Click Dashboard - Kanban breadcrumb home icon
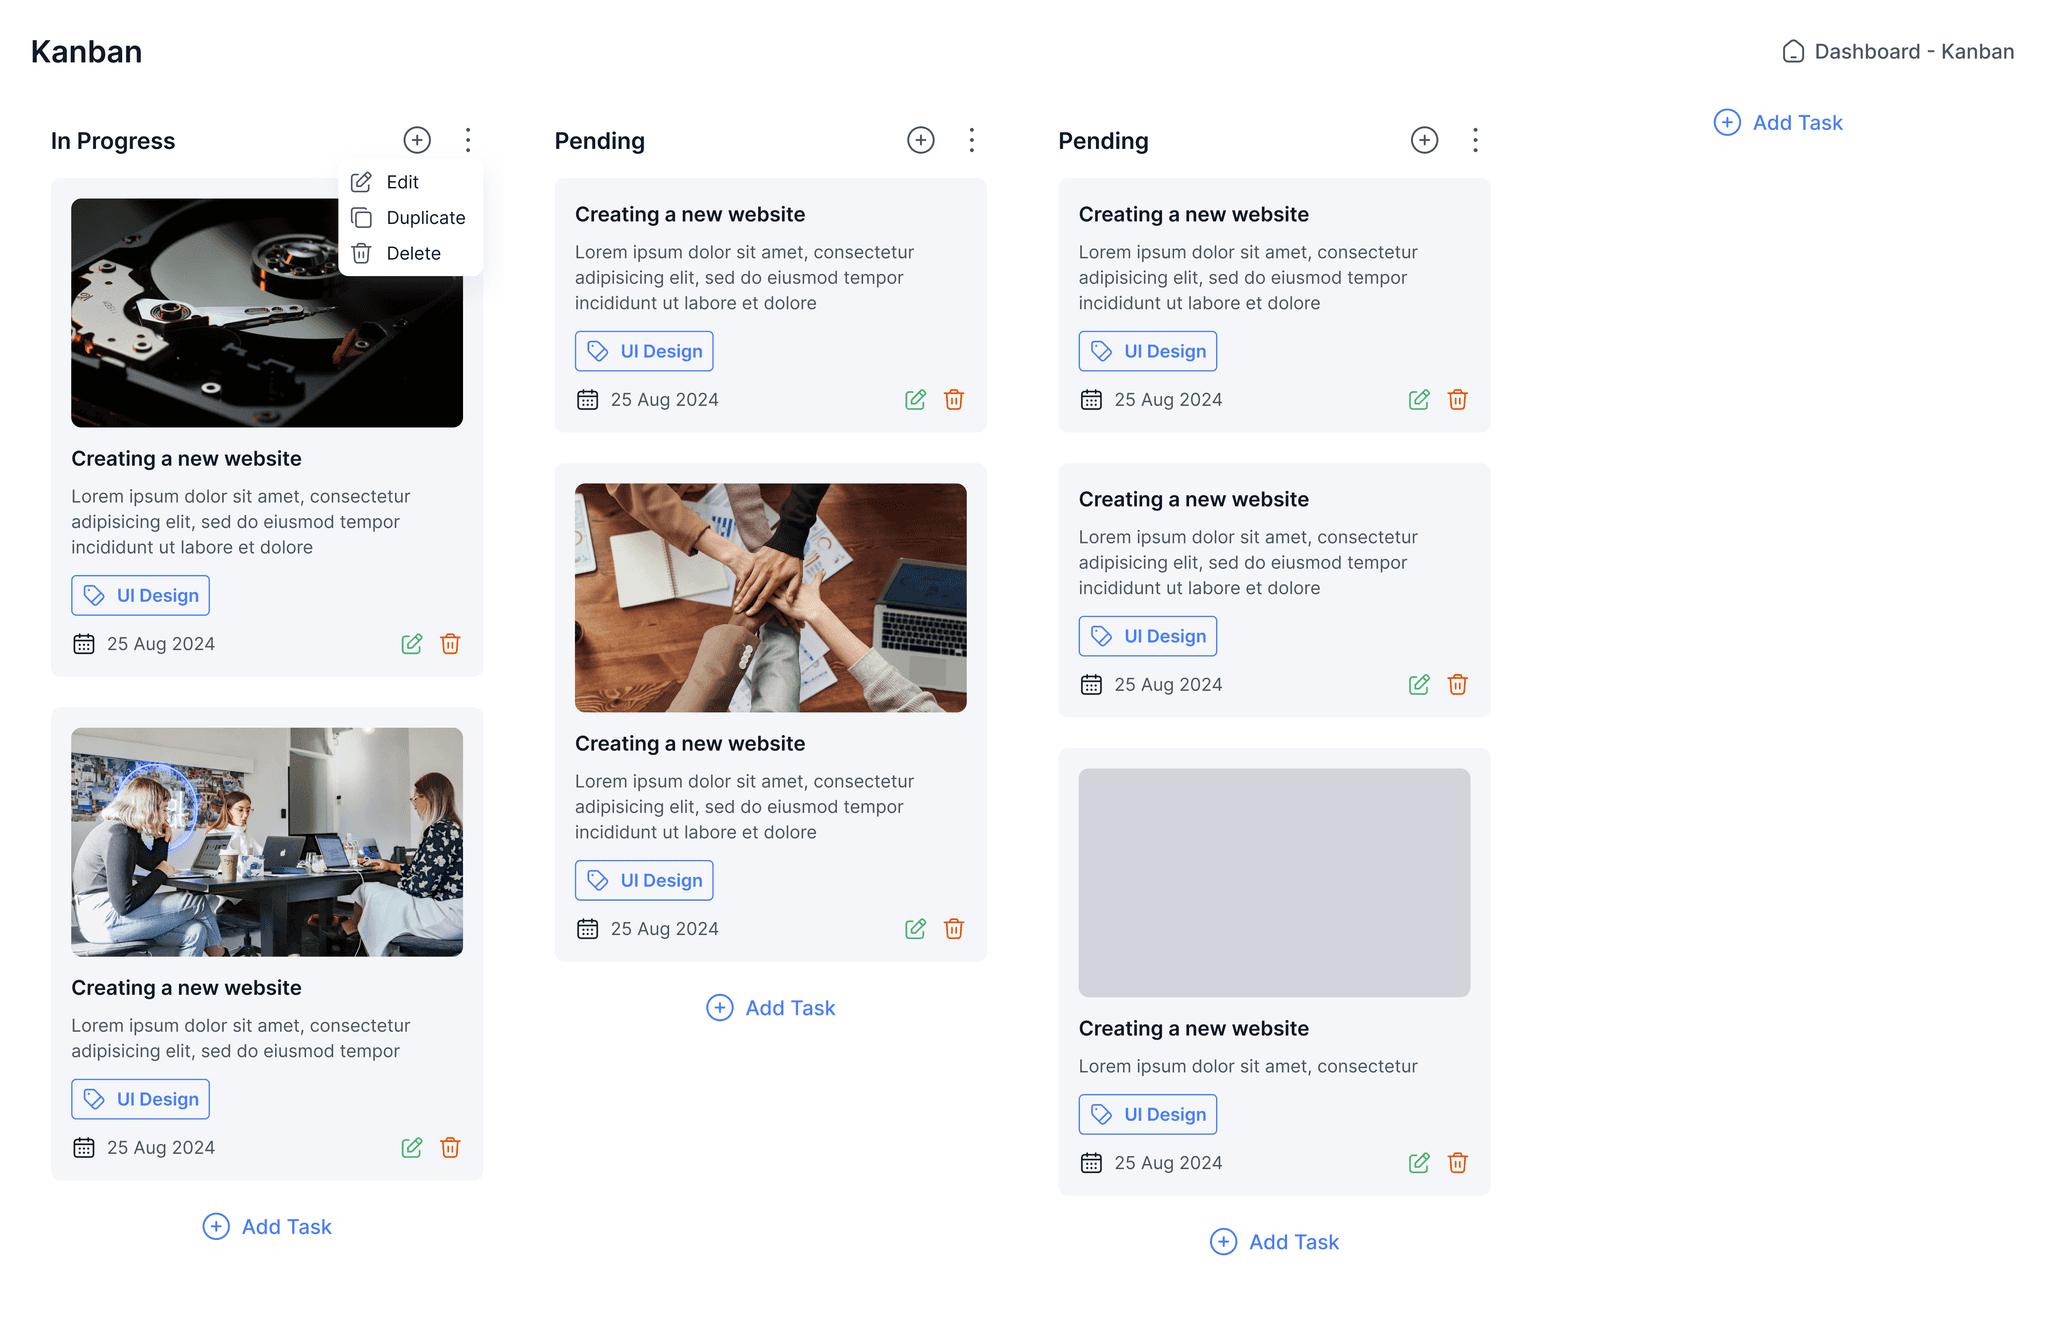Viewport: 2048px width, 1318px height. (1793, 52)
